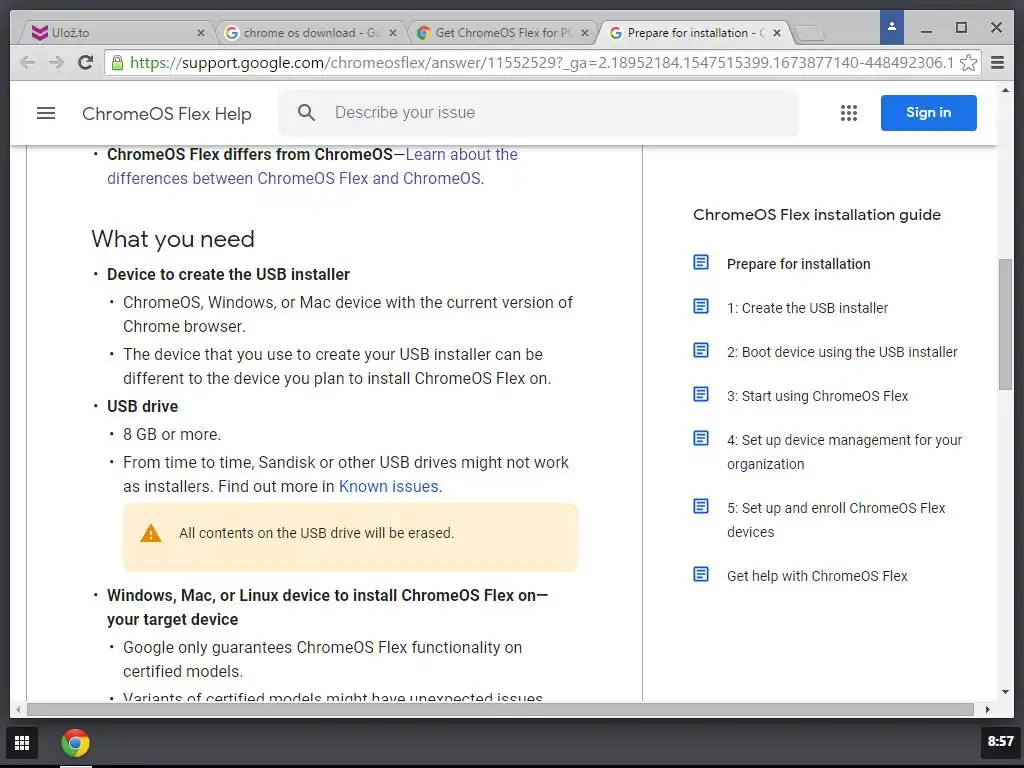Click 'All contents on the USB drive will be erased.'

click(316, 533)
